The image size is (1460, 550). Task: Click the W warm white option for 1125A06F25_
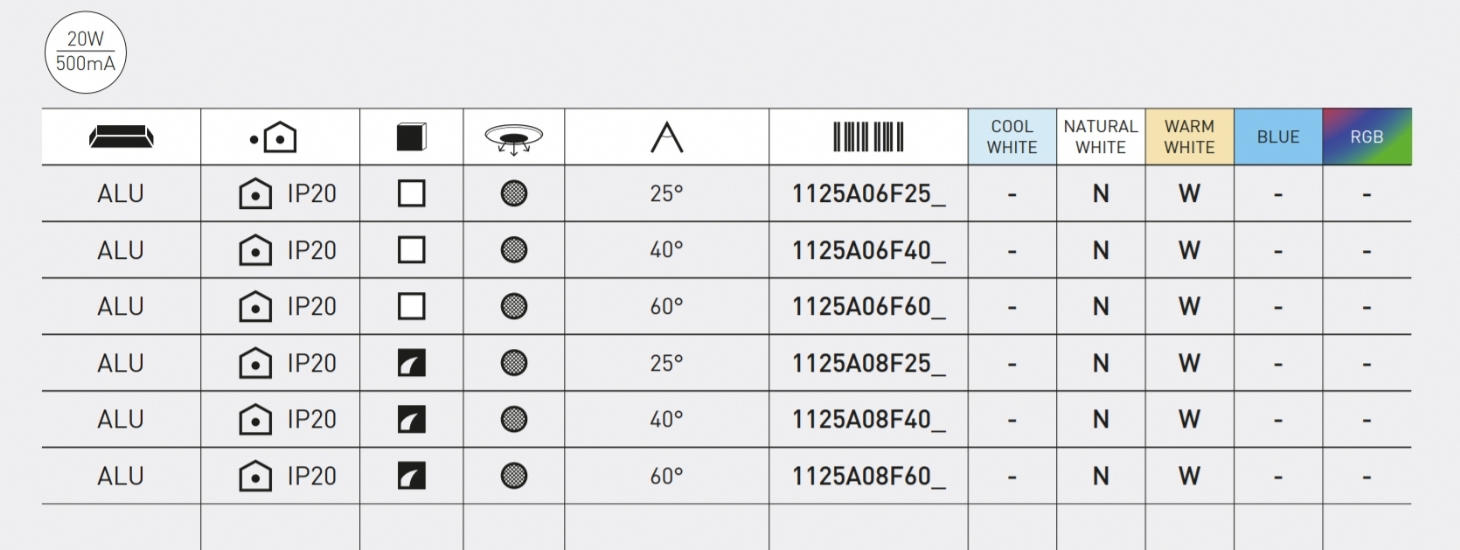click(1189, 194)
